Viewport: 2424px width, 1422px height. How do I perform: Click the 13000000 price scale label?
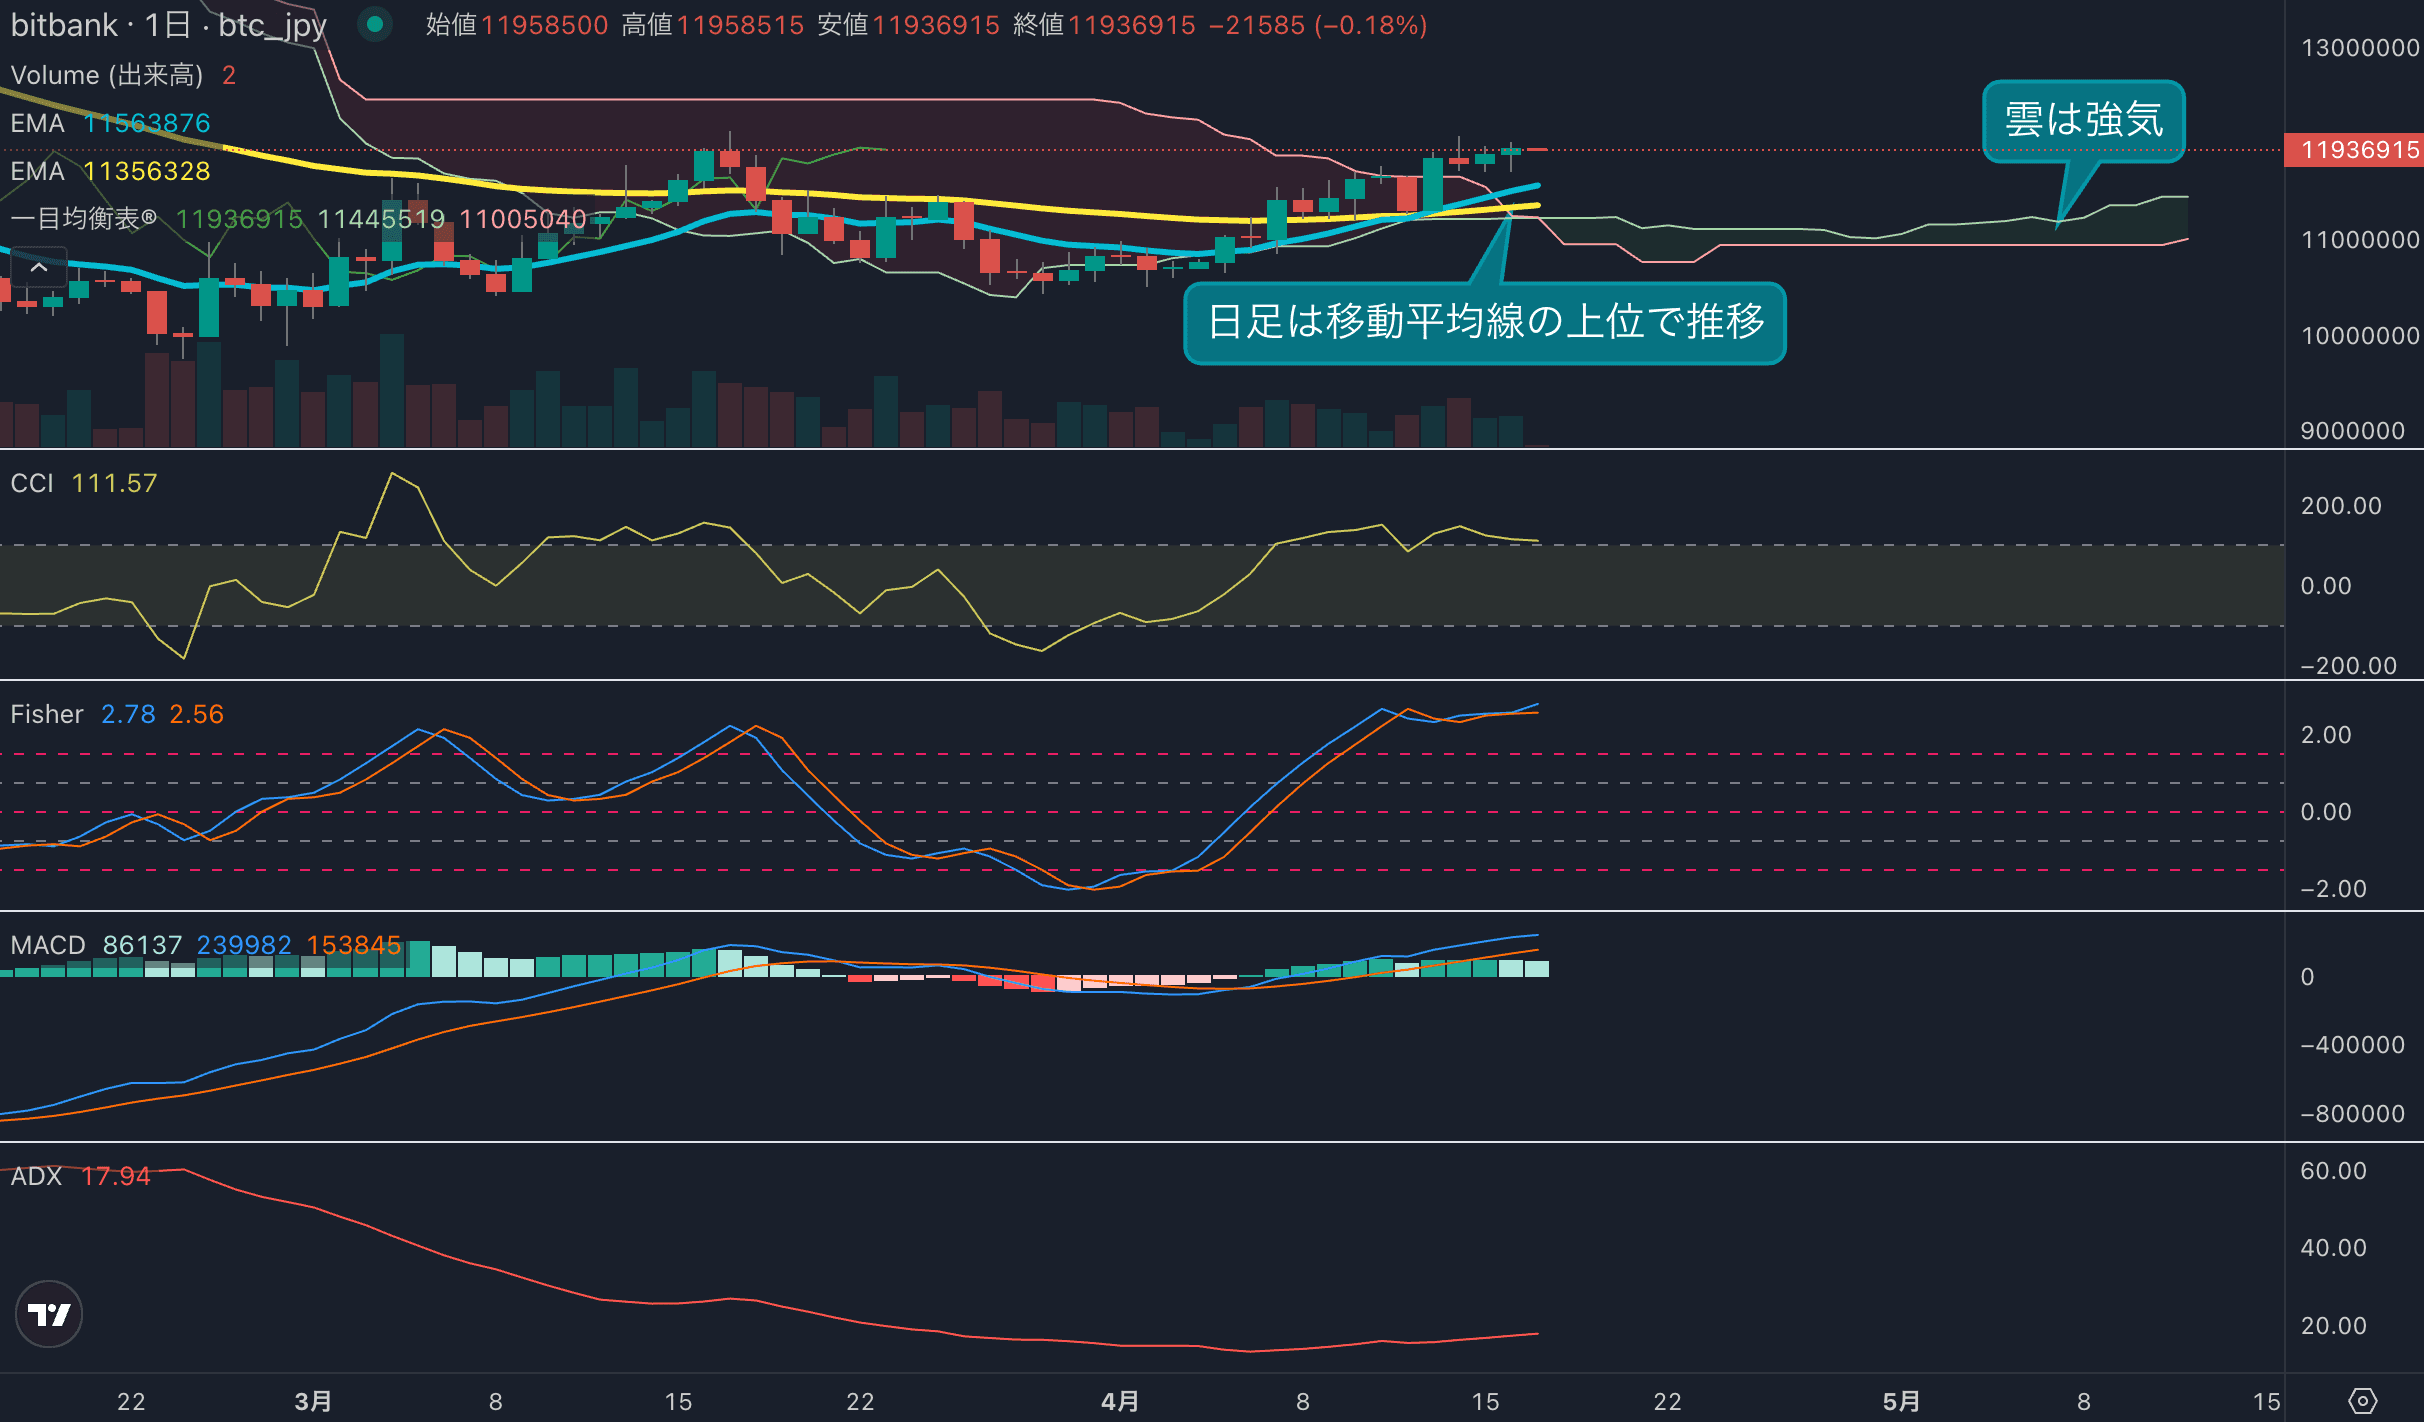pos(2359,48)
